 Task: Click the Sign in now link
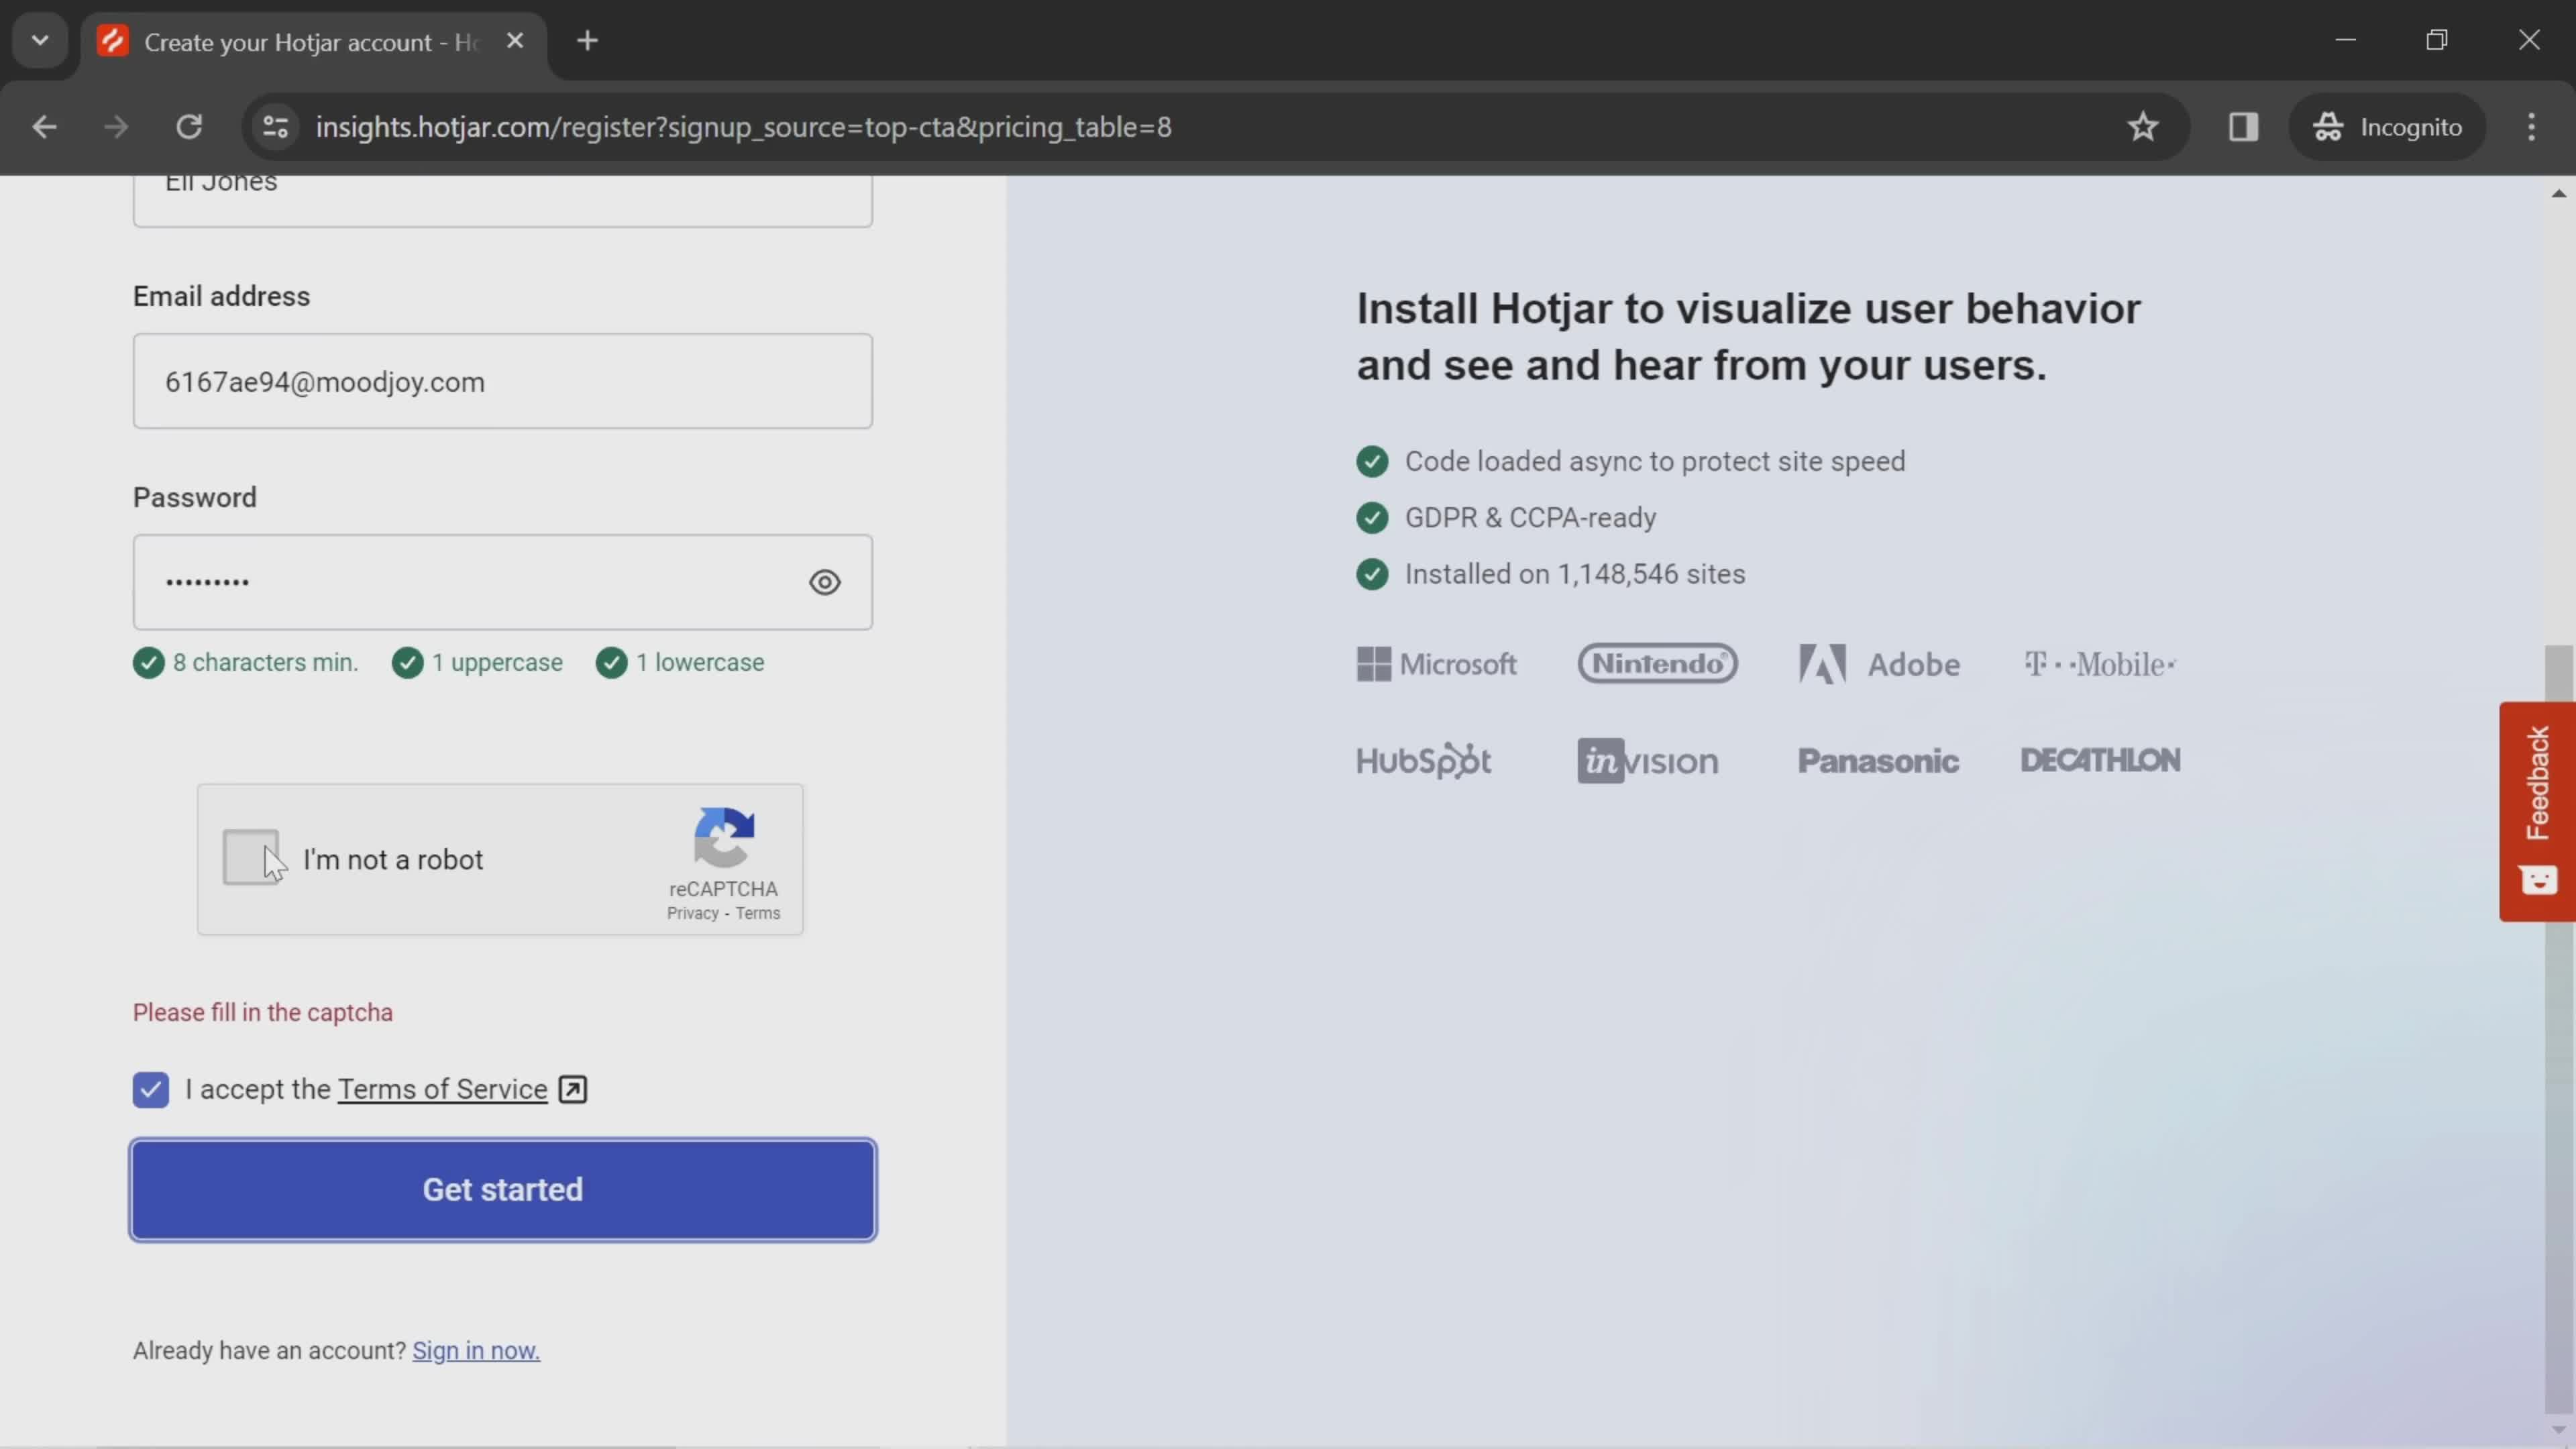click(476, 1350)
